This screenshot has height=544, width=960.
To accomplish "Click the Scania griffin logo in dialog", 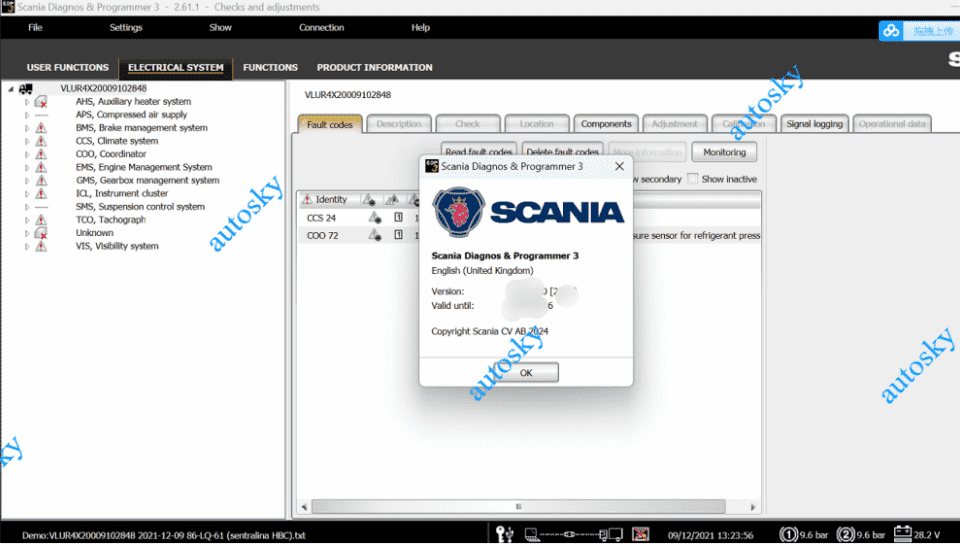I will pos(459,212).
